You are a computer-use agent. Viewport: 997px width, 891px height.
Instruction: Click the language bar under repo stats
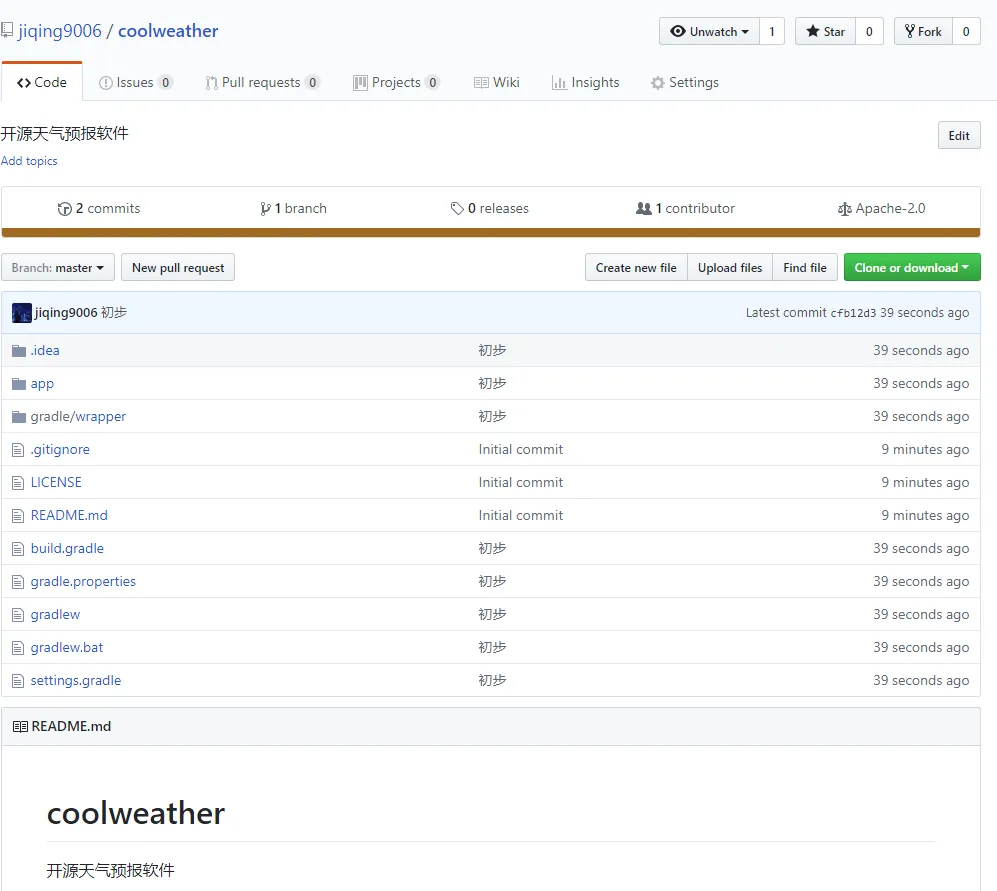coord(491,233)
